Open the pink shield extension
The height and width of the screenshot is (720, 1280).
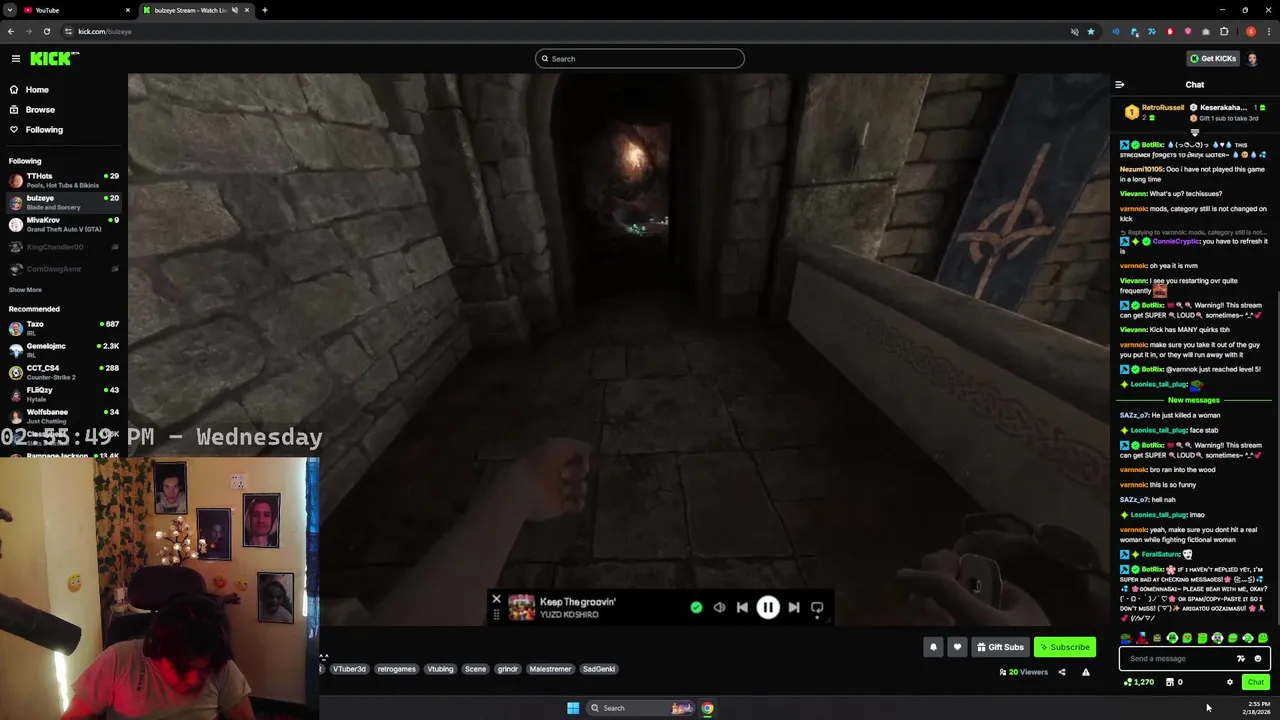[1188, 32]
